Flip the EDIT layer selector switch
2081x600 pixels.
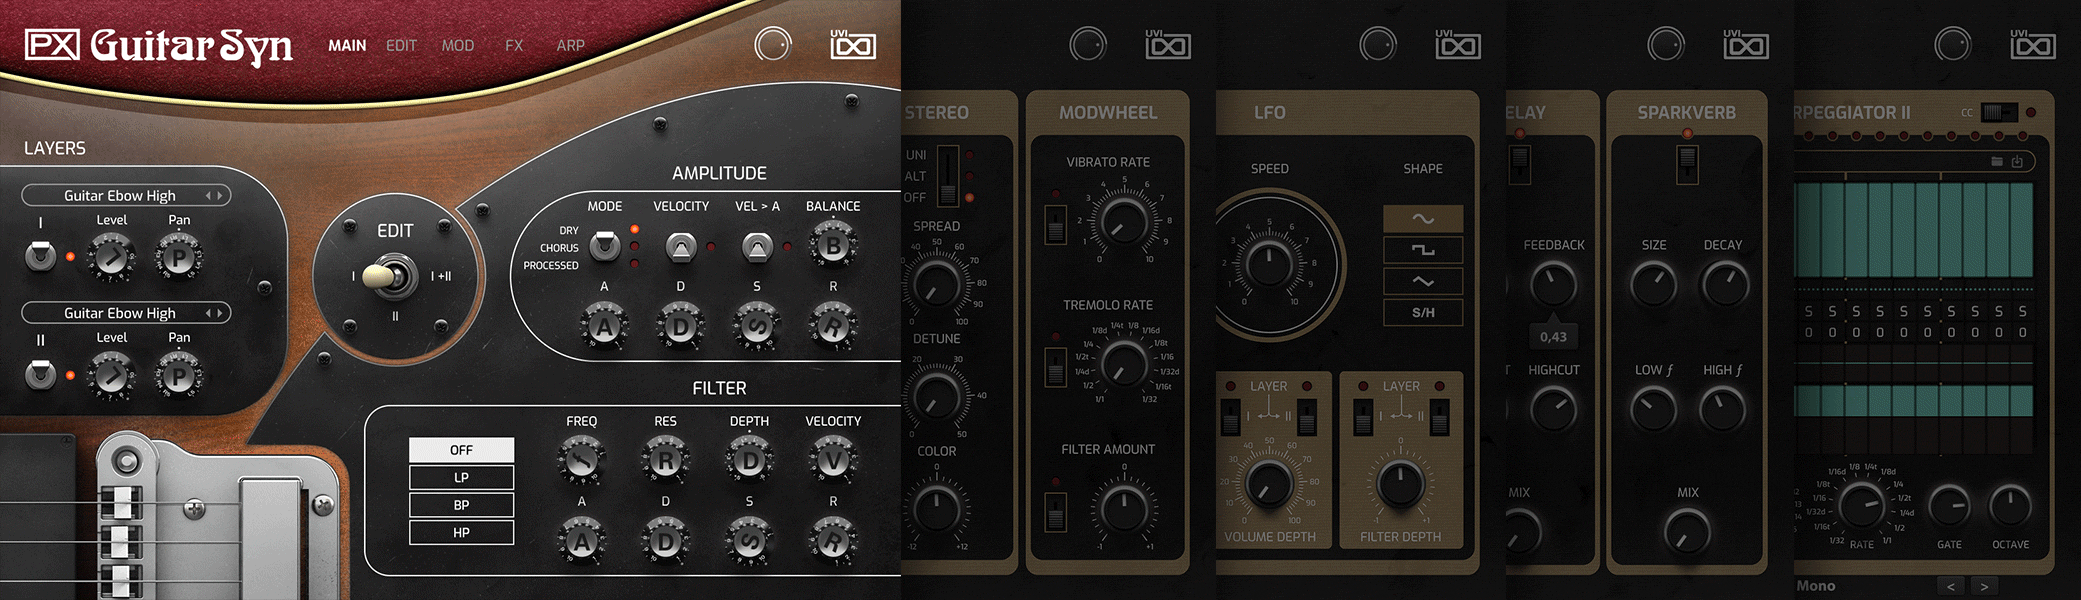pos(392,276)
